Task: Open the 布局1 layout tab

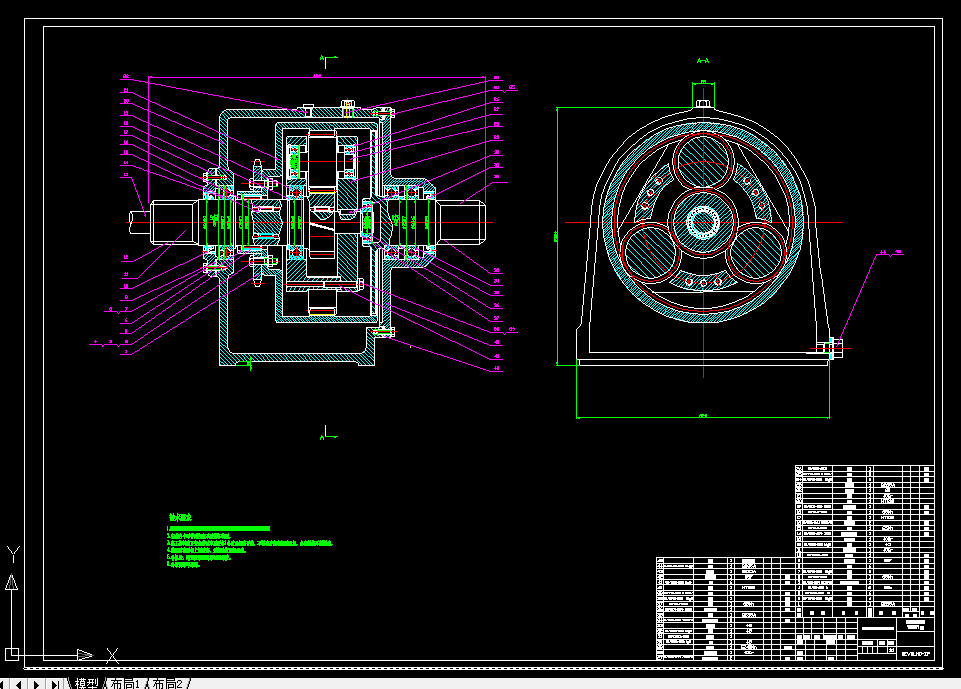Action: click(x=125, y=683)
